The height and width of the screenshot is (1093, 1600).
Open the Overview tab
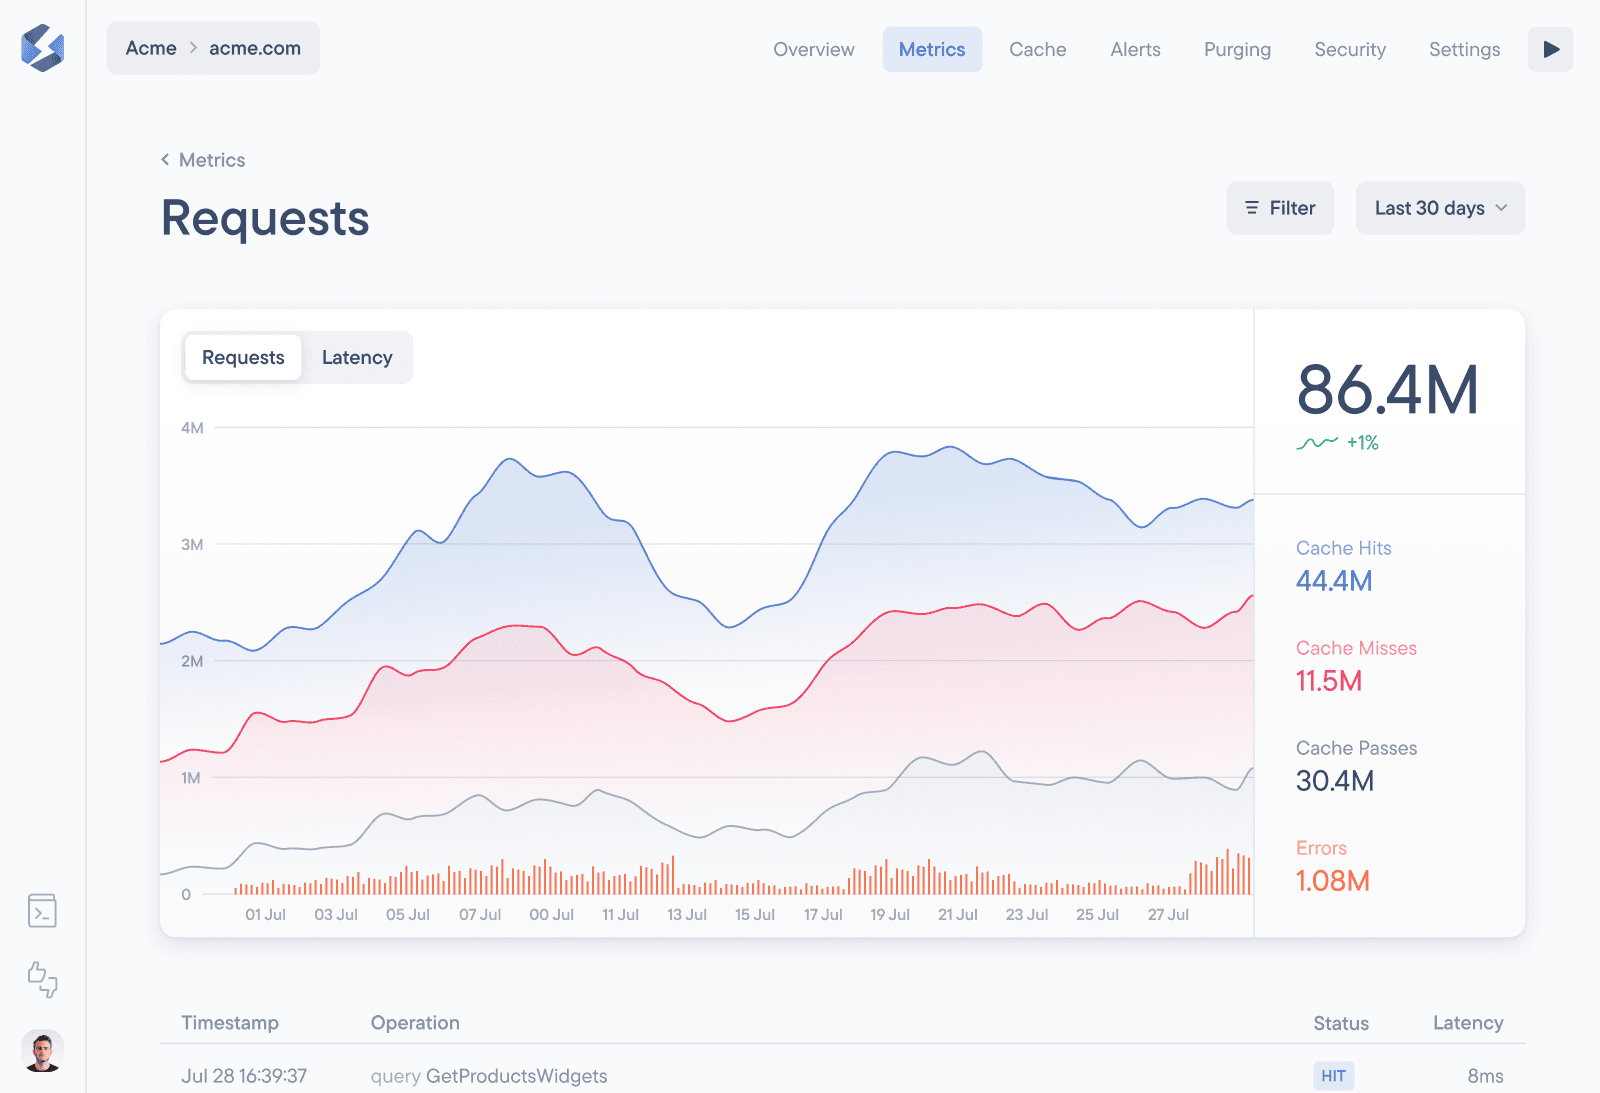(813, 50)
